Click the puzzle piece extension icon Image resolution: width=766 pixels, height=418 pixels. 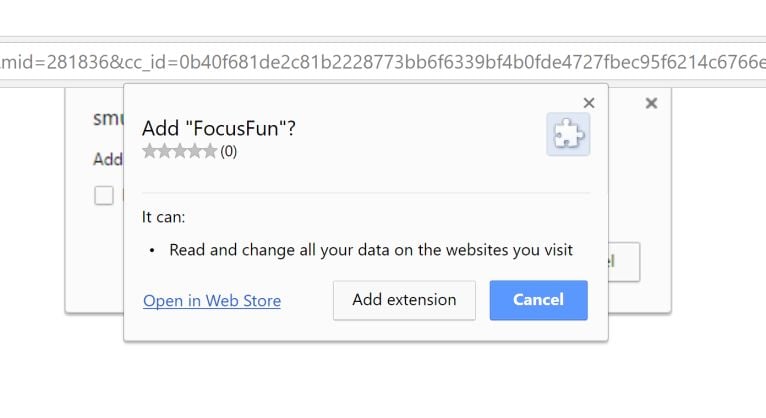click(x=568, y=135)
